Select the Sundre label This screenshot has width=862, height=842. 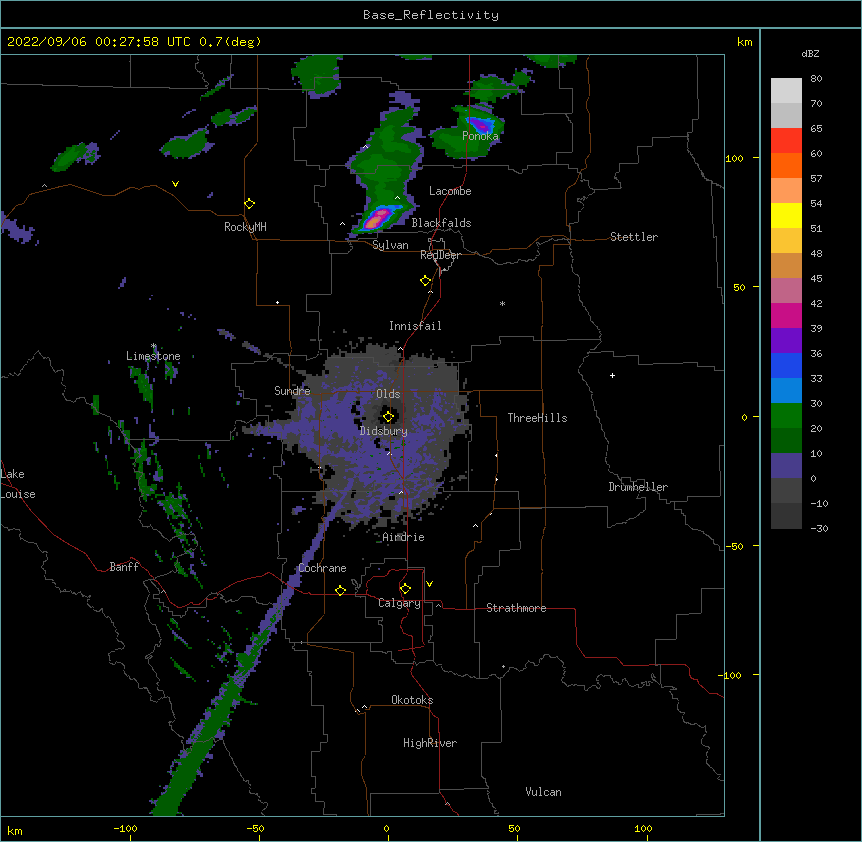click(x=292, y=391)
